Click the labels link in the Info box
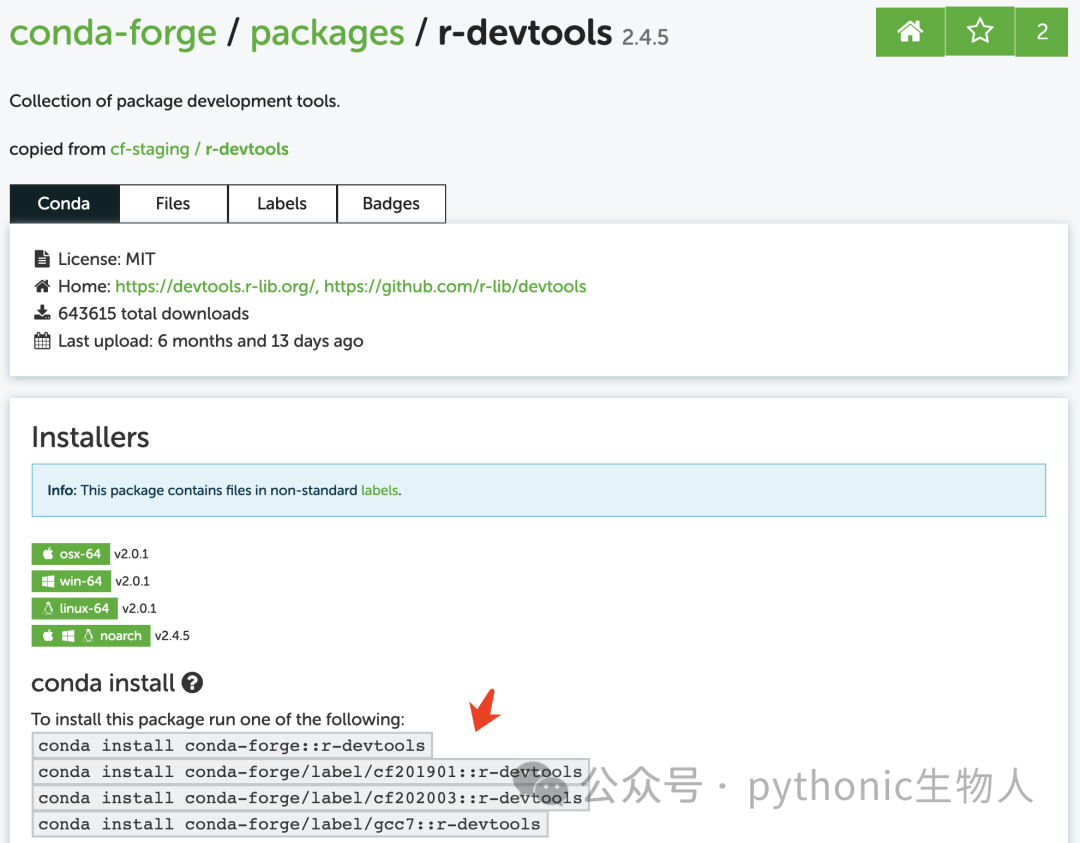This screenshot has width=1080, height=843. coord(380,490)
